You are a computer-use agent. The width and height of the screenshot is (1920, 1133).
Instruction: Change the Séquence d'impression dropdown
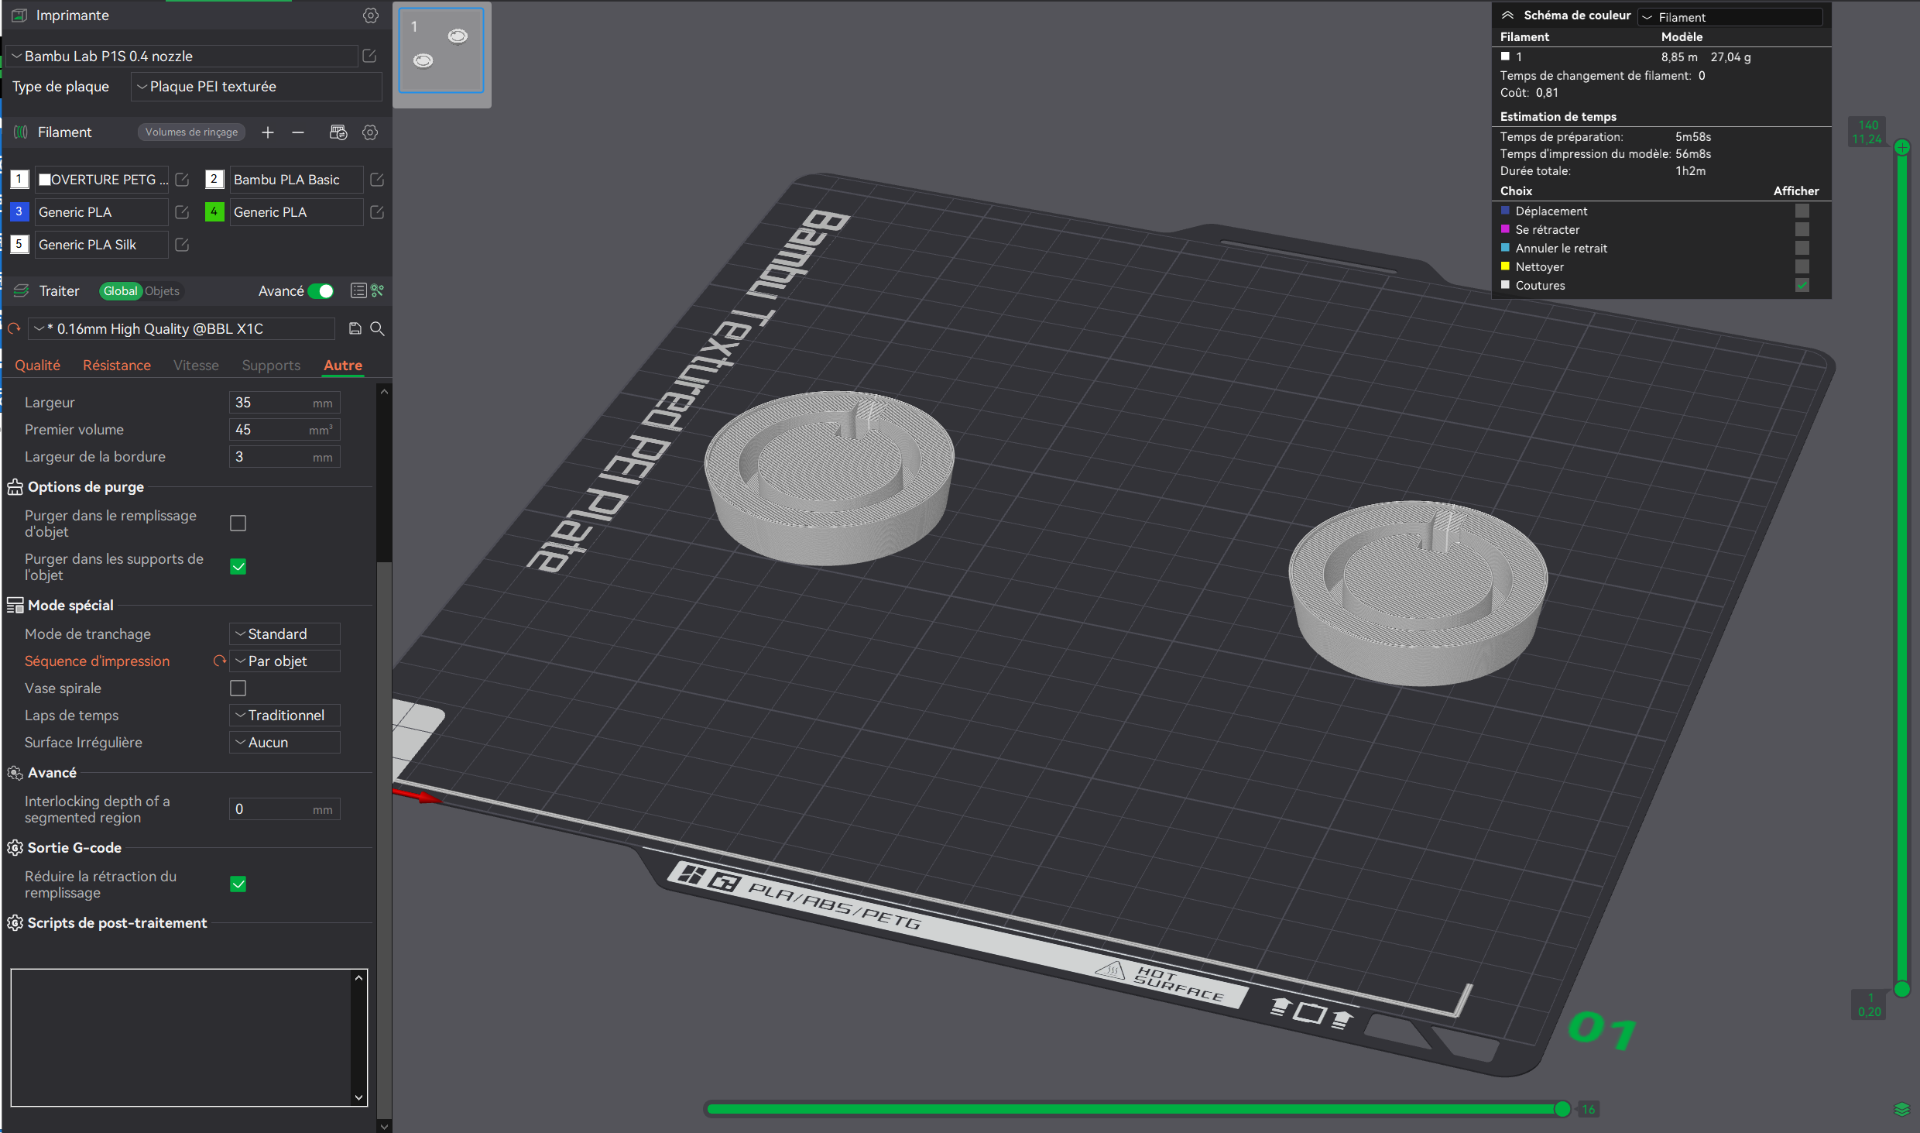pyautogui.click(x=285, y=661)
